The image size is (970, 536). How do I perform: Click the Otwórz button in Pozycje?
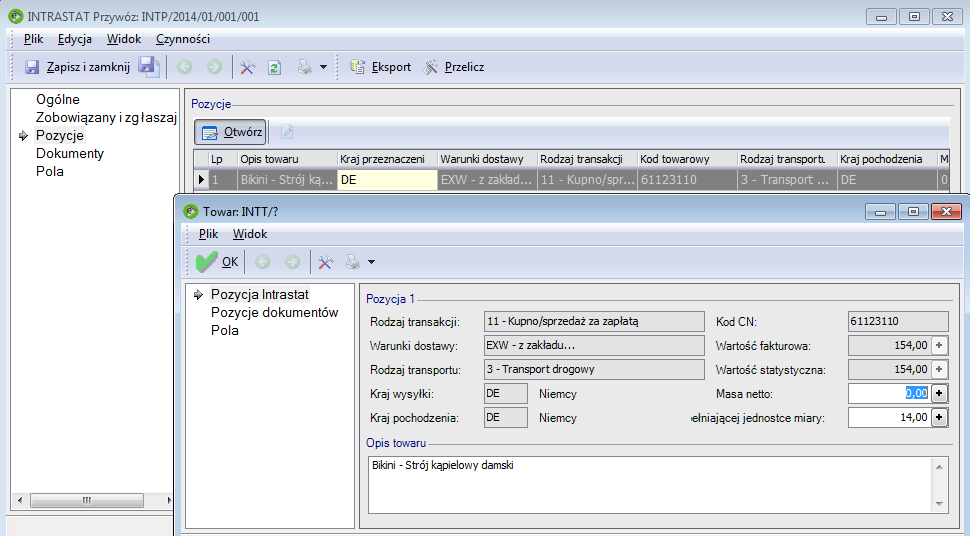(x=230, y=132)
